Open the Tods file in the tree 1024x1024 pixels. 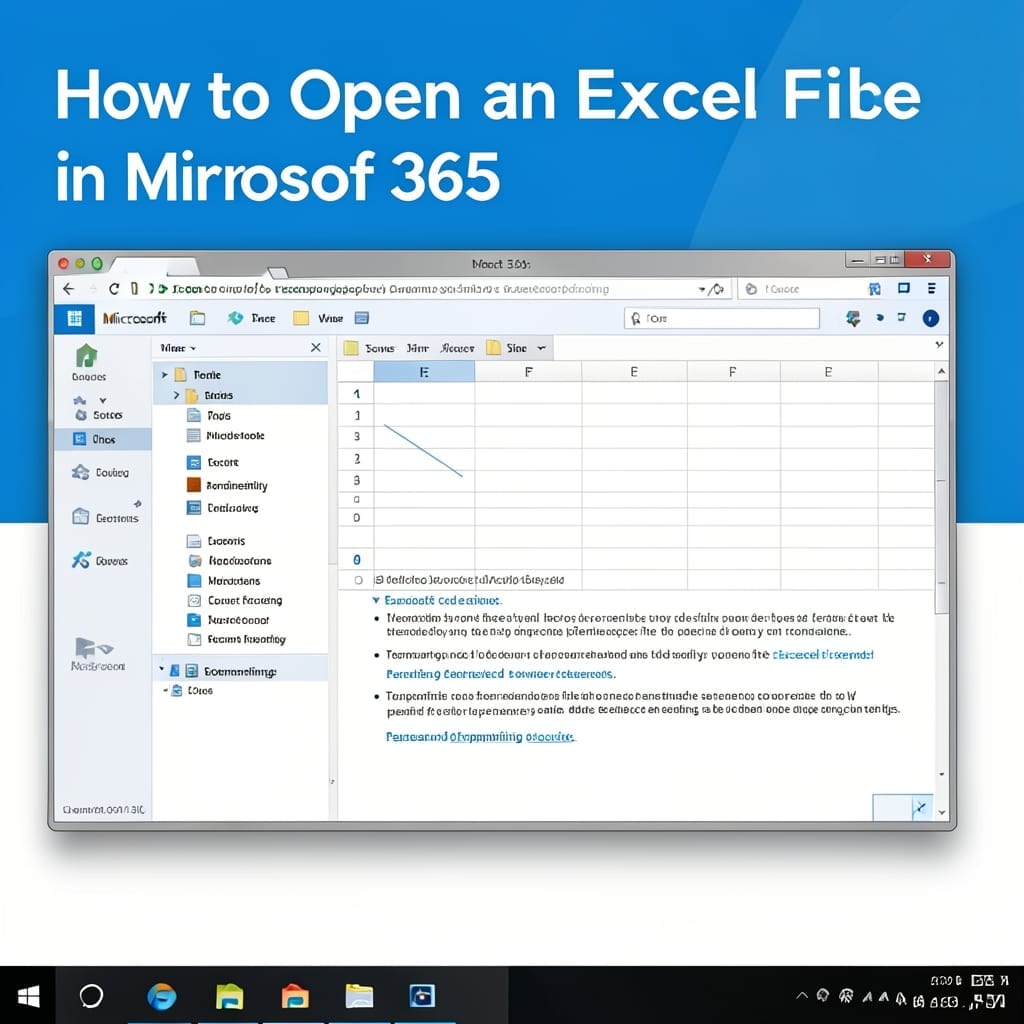coord(208,415)
